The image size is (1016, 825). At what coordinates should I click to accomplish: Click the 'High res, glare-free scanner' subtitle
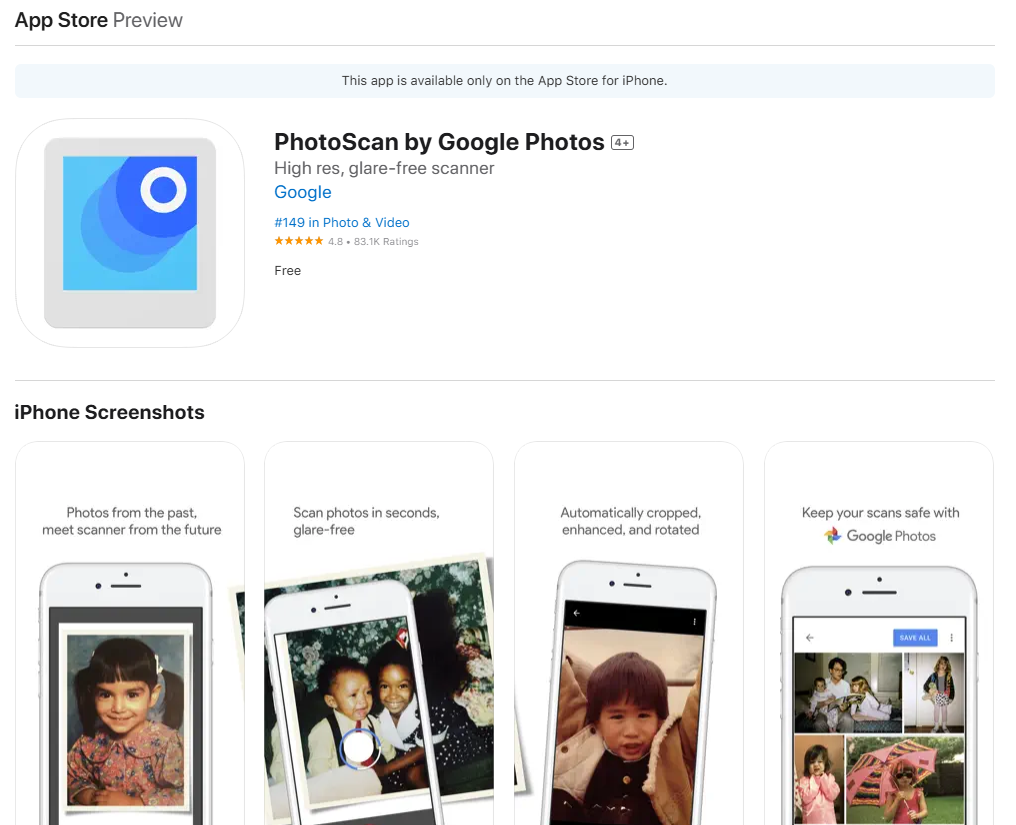coord(384,168)
